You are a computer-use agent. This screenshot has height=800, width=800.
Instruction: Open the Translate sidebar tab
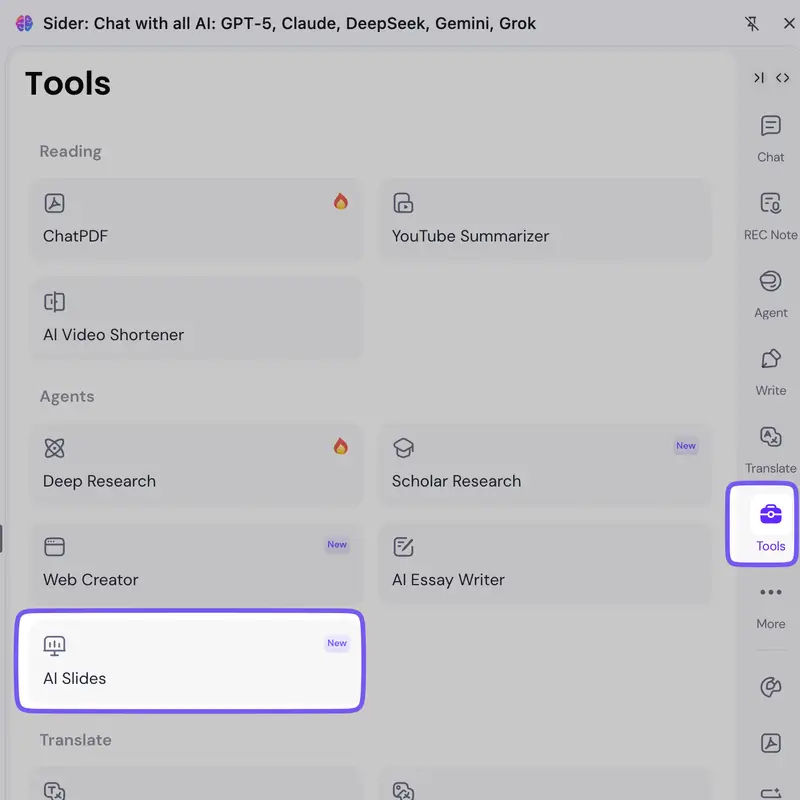point(770,450)
